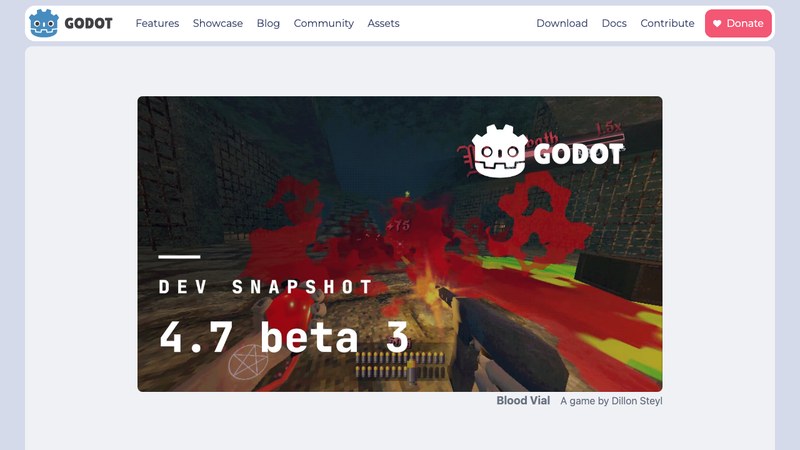The image size is (800, 450).
Task: Click the 'A game by Dillon Steyl' text
Action: pos(611,401)
